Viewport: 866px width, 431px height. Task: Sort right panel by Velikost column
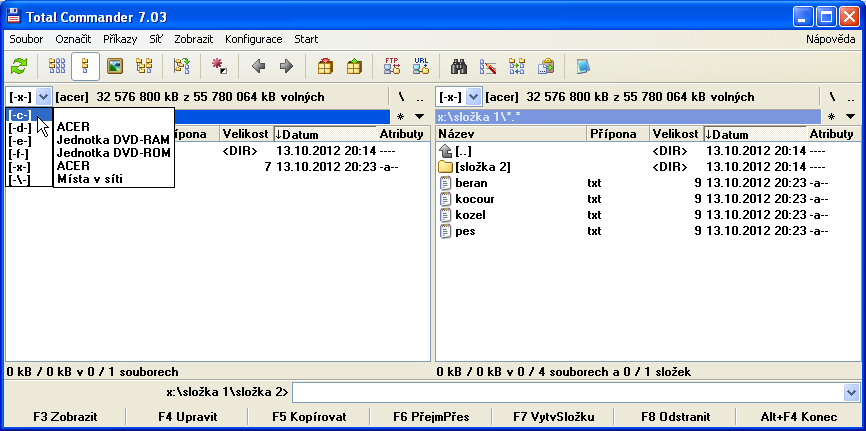(676, 134)
